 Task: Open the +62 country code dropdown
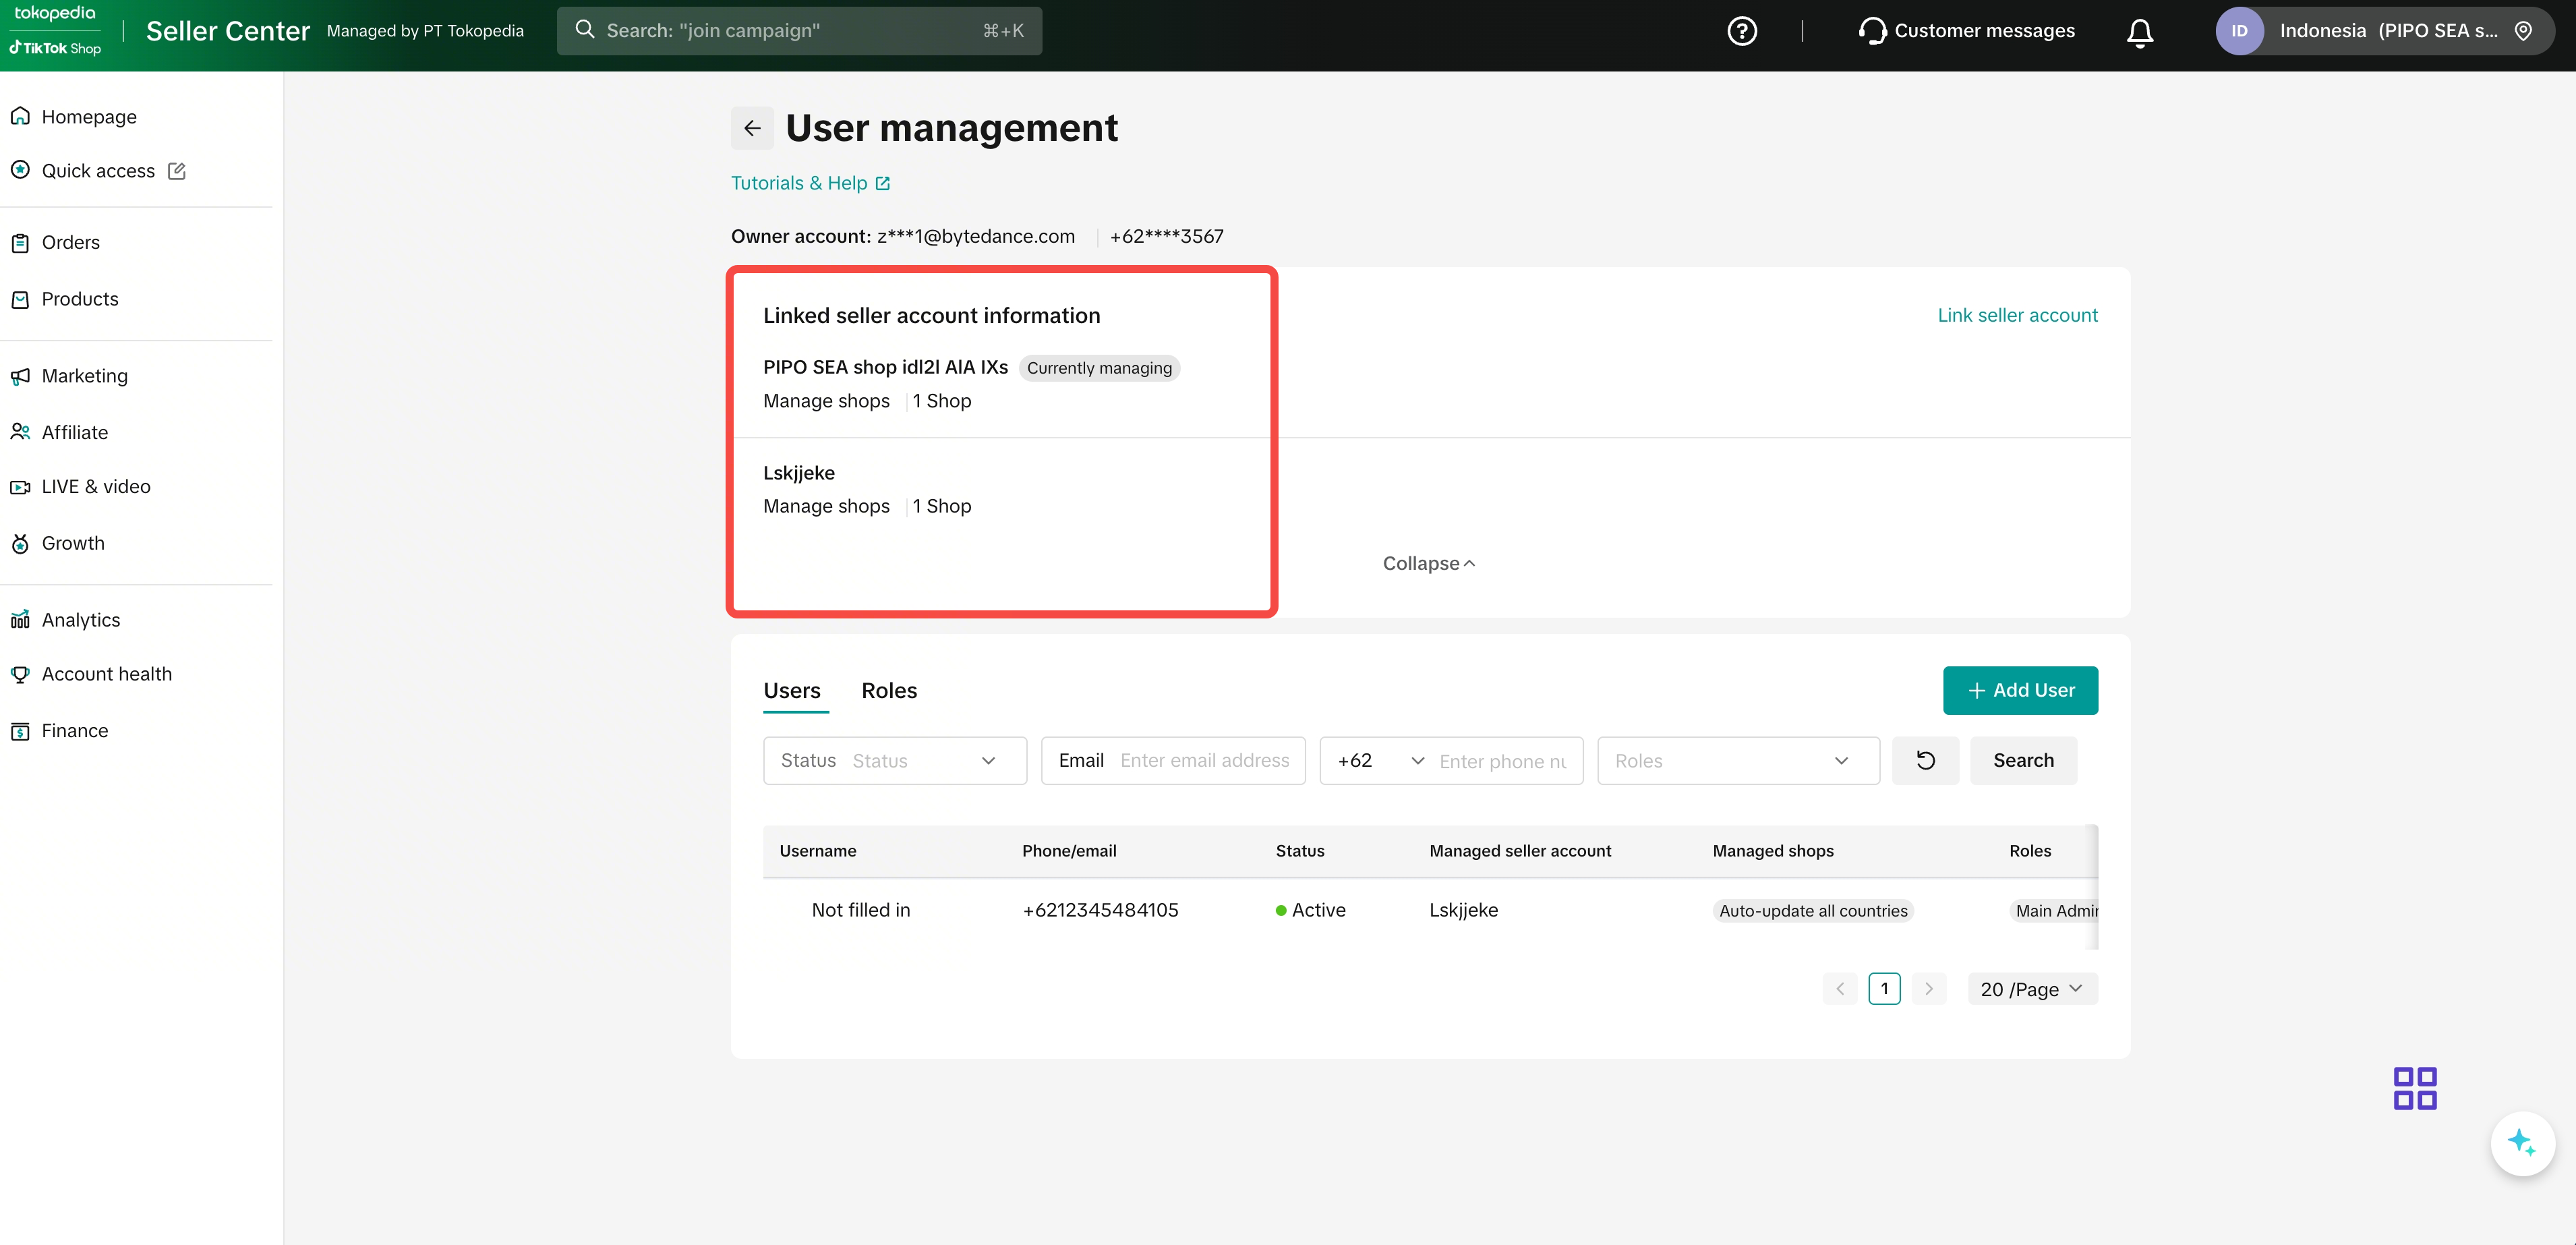pyautogui.click(x=1380, y=760)
